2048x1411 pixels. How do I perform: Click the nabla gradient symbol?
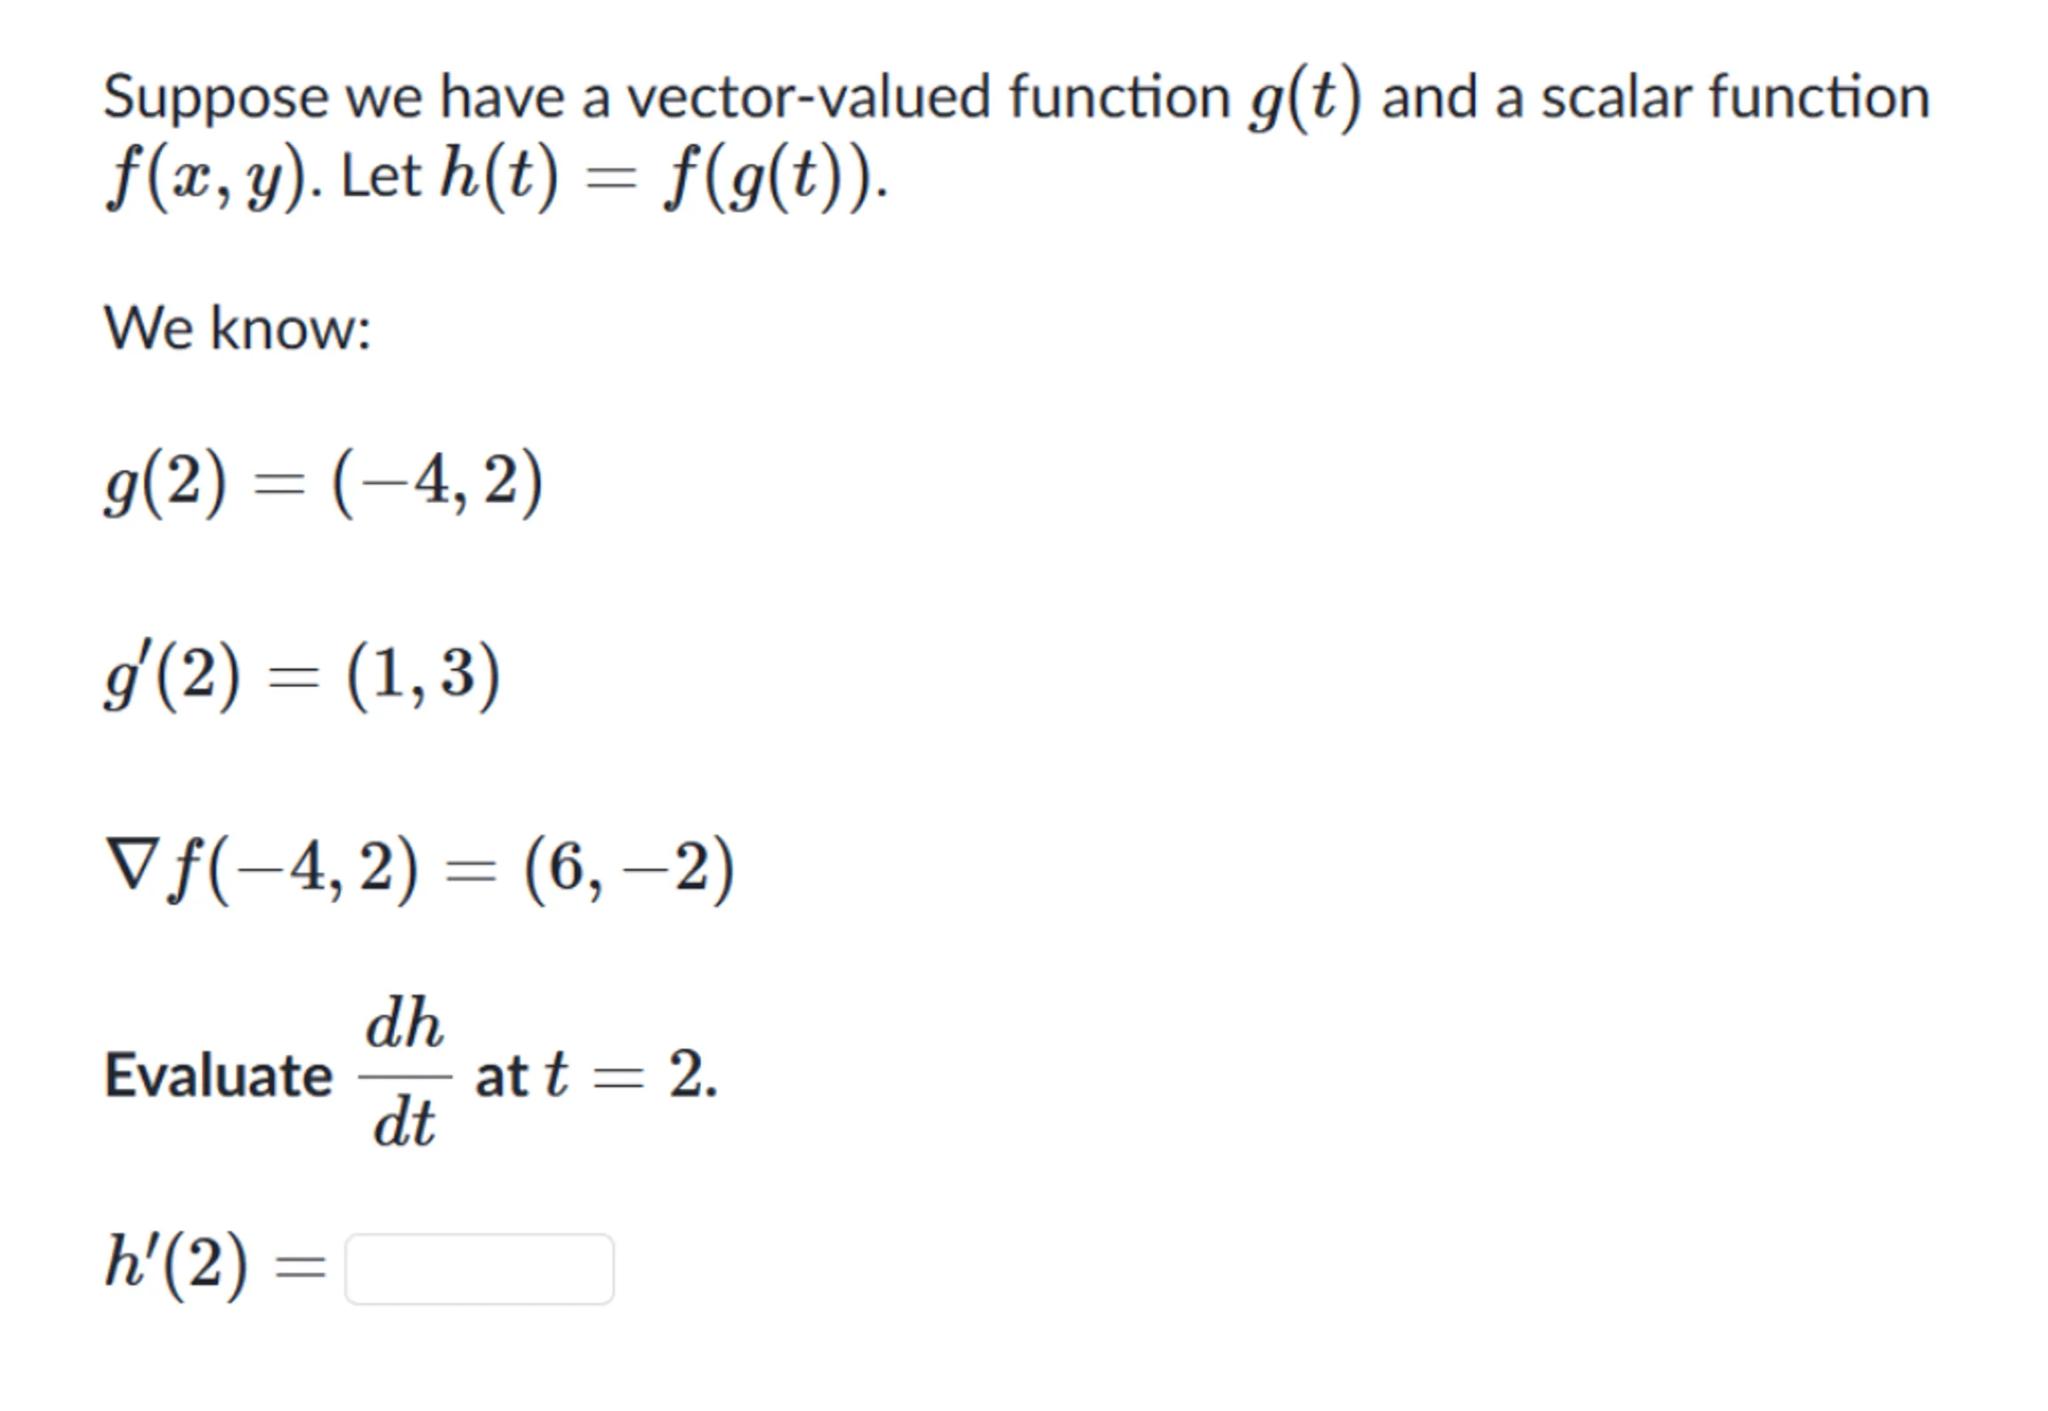click(x=131, y=864)
